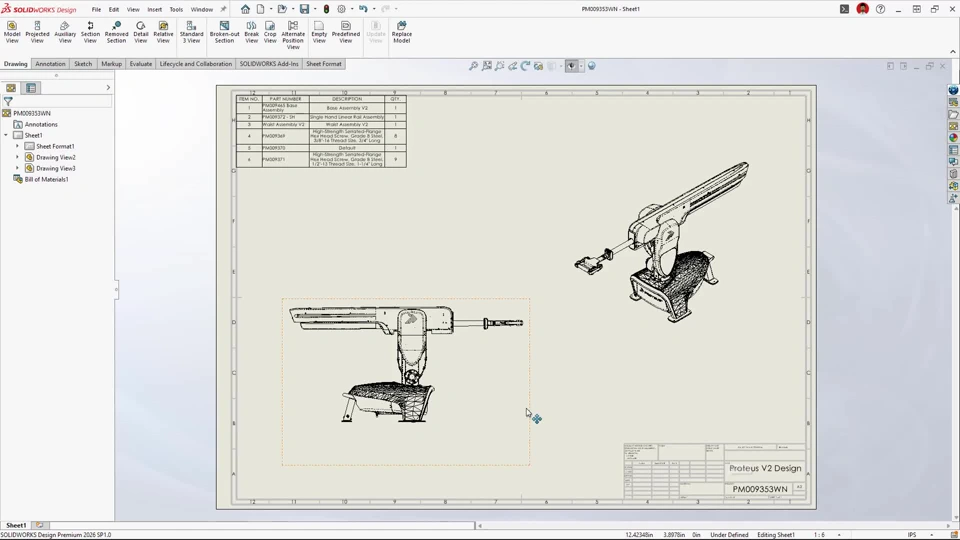Activate the Section View tool
The image size is (960, 540).
(90, 32)
